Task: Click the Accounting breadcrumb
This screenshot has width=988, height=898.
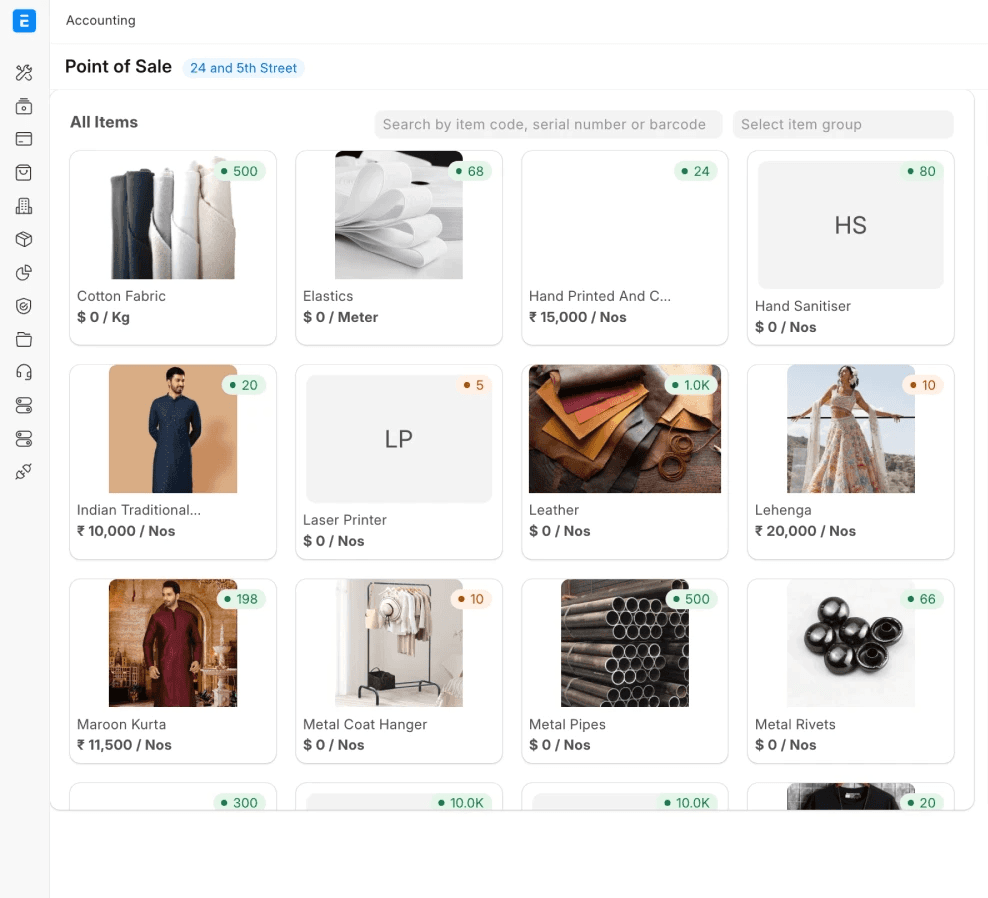Action: coord(100,20)
